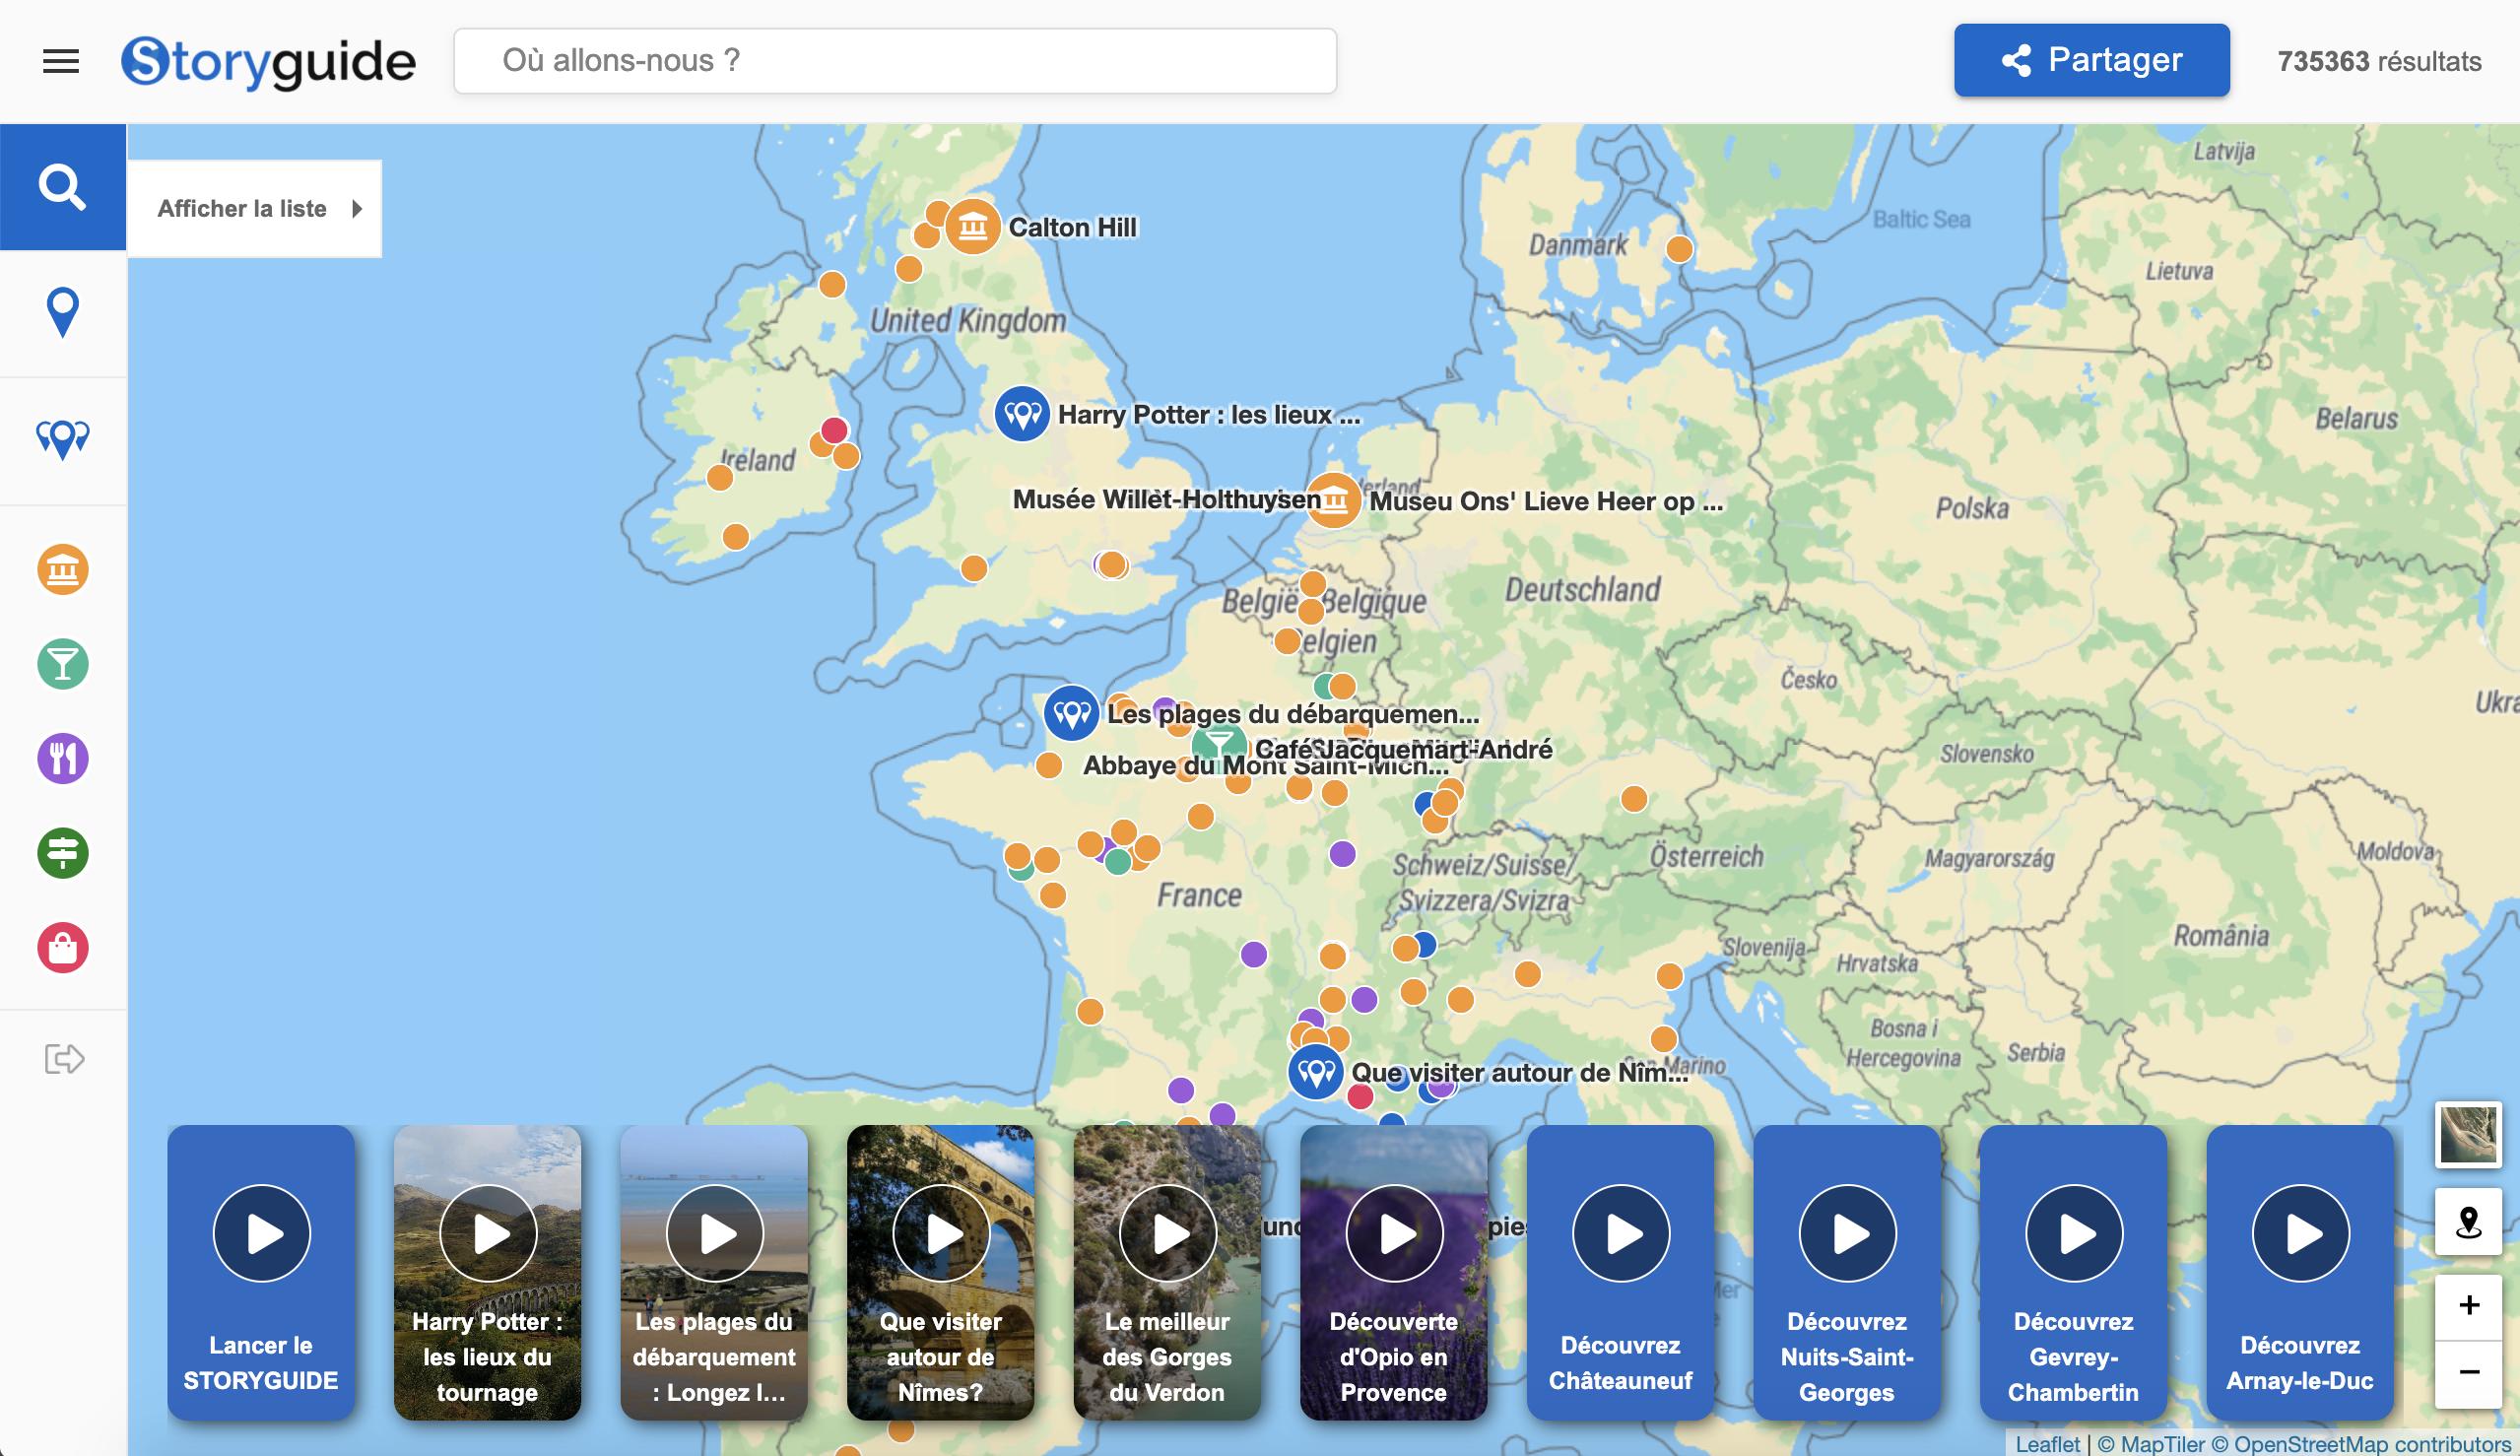Play 'Le meilleur des Gorges du Verdon' card

tap(1168, 1233)
